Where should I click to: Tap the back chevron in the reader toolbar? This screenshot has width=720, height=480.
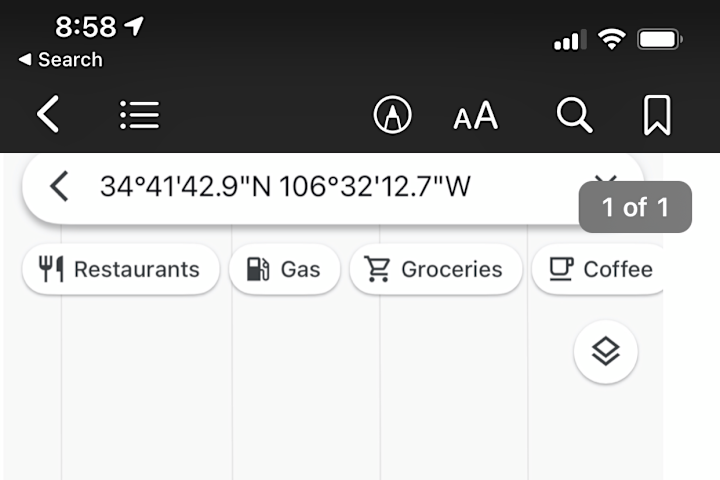[48, 114]
